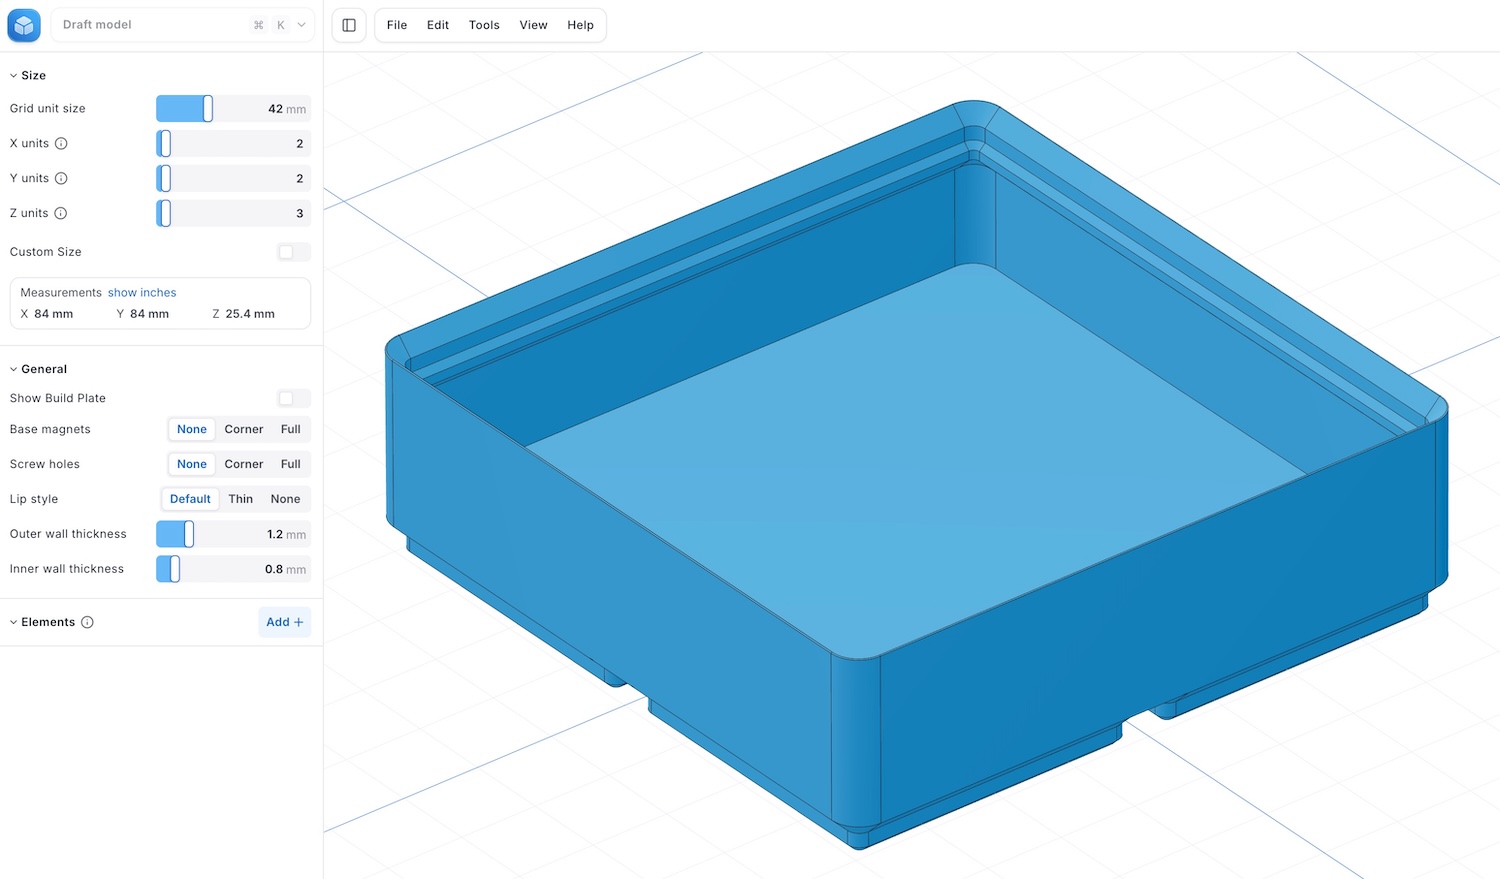This screenshot has width=1500, height=879.
Task: Click the Add + elements button
Action: (284, 622)
